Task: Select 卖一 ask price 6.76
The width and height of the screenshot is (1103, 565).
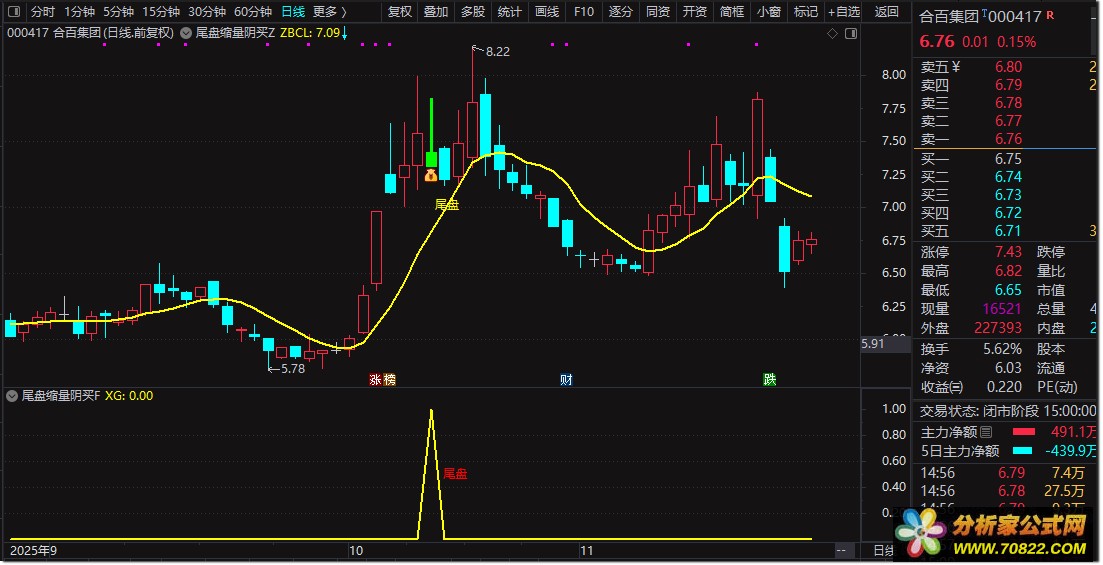Action: (1008, 139)
